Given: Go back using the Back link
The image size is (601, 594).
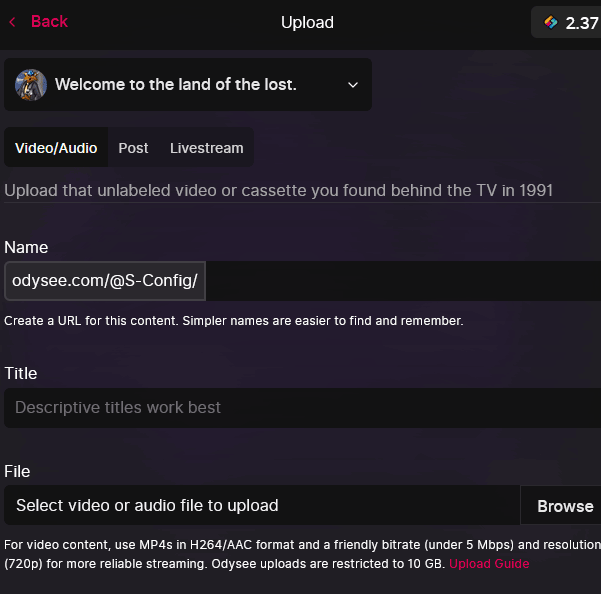Looking at the screenshot, I should [x=49, y=21].
